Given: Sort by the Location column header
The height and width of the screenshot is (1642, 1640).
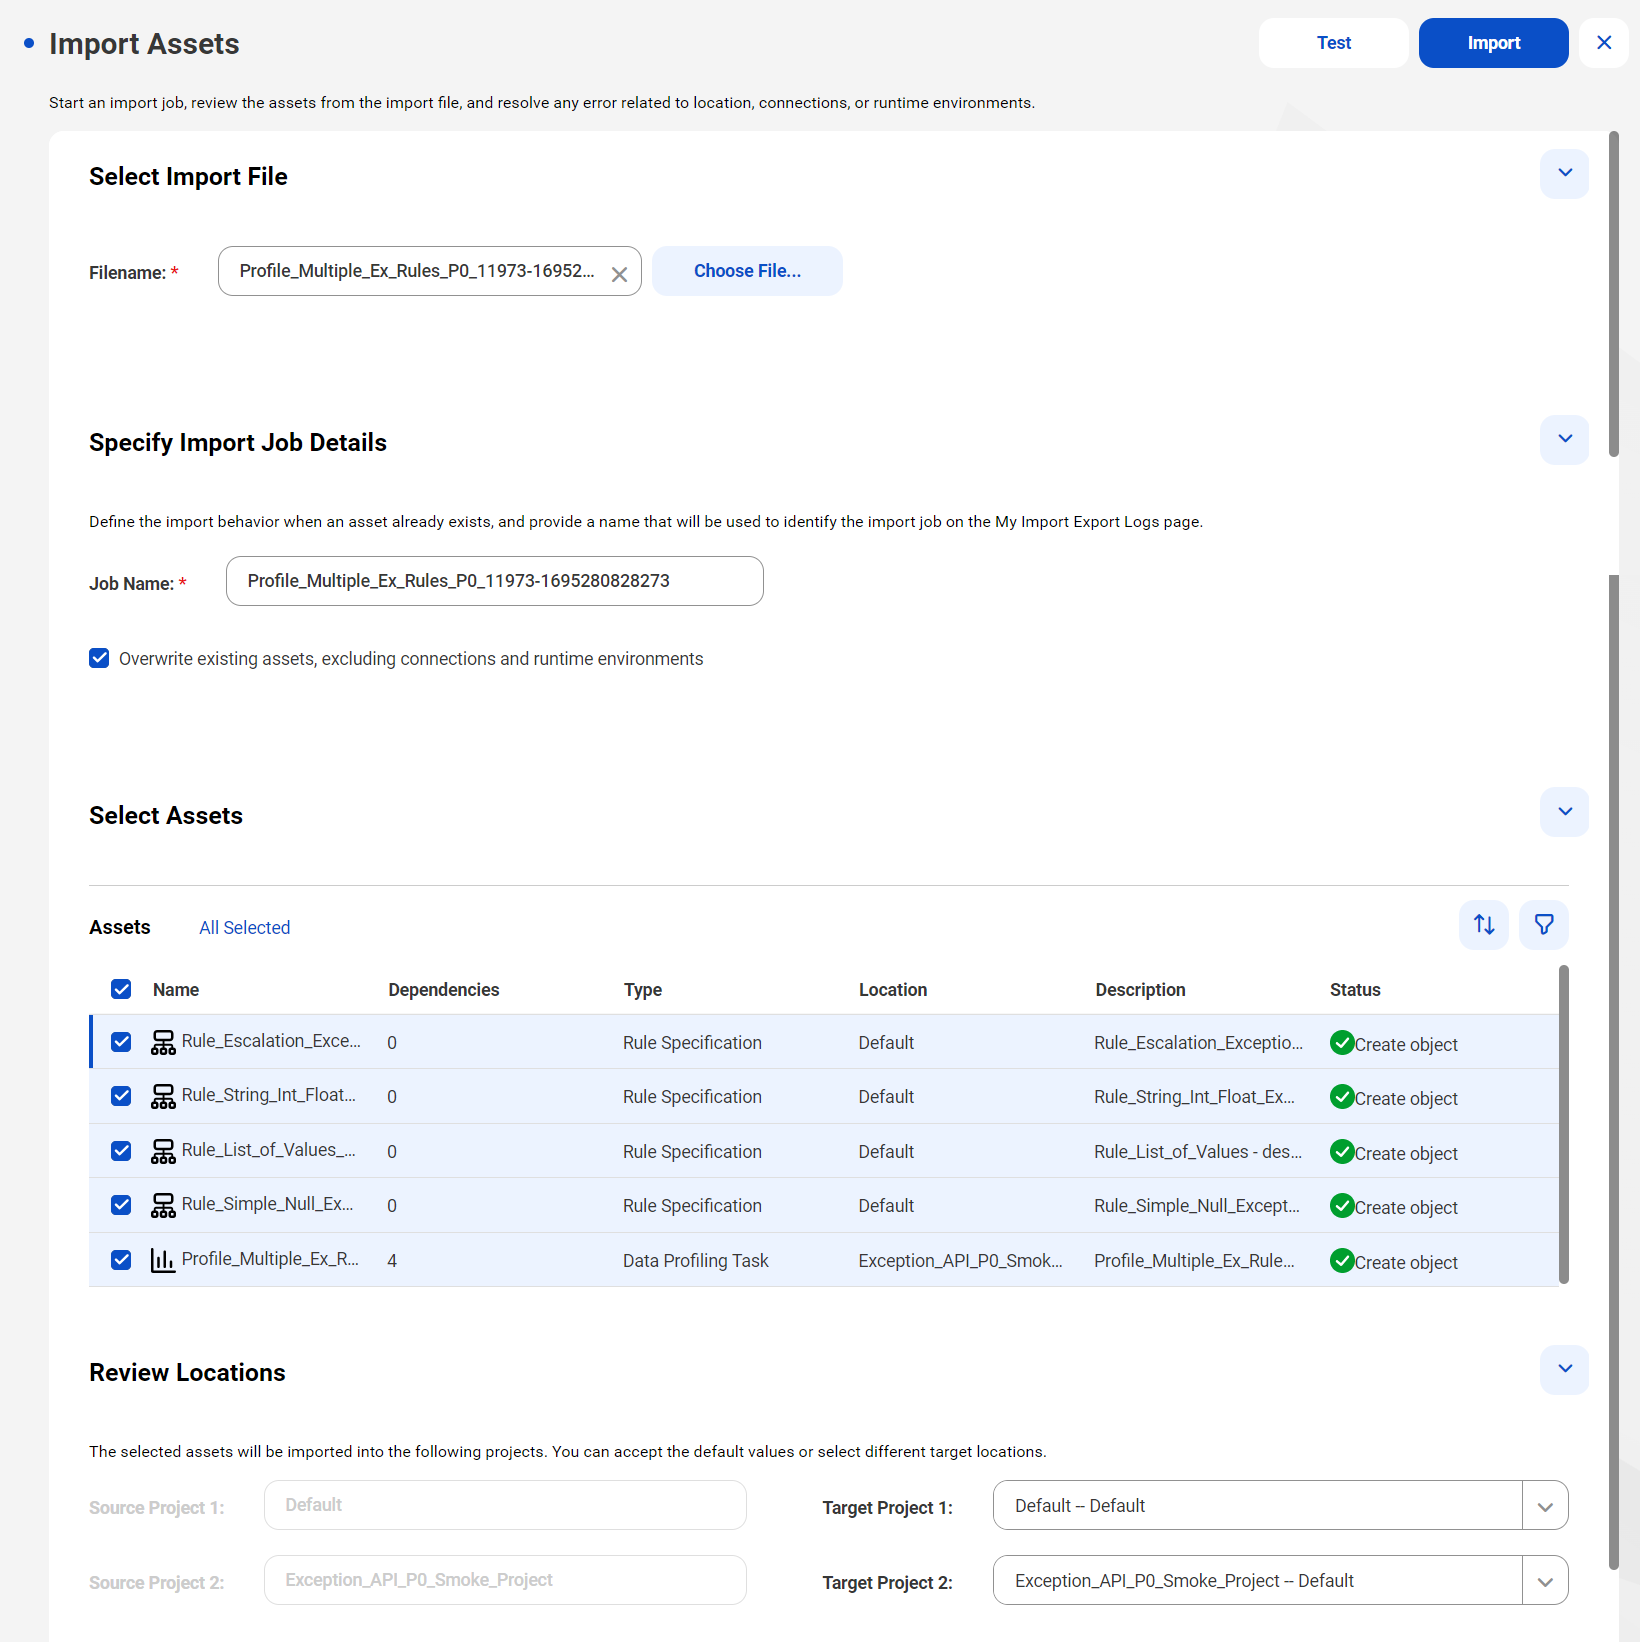Looking at the screenshot, I should pos(893,990).
